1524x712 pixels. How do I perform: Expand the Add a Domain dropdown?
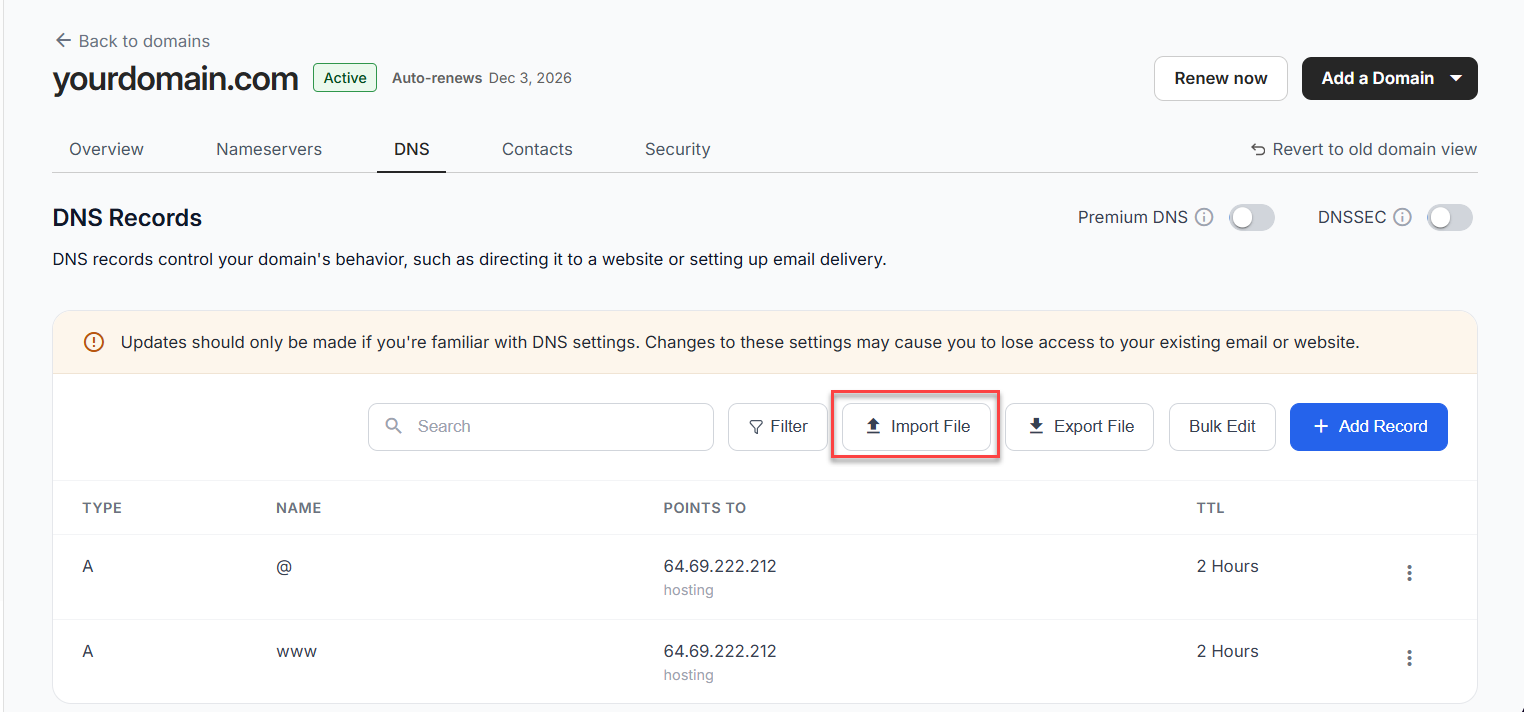pos(1456,78)
